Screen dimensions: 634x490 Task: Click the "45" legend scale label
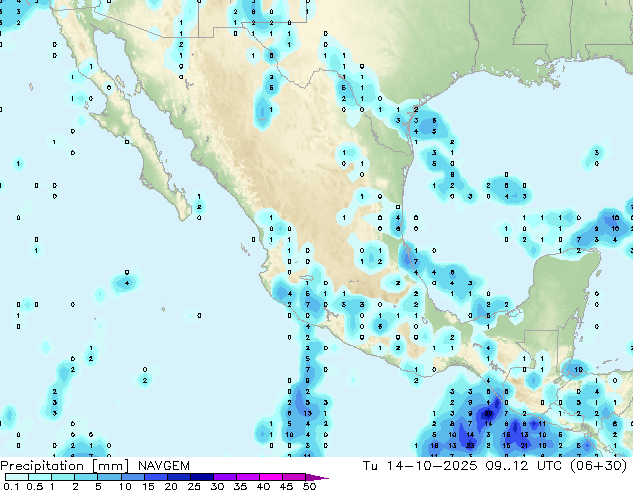coord(286,486)
